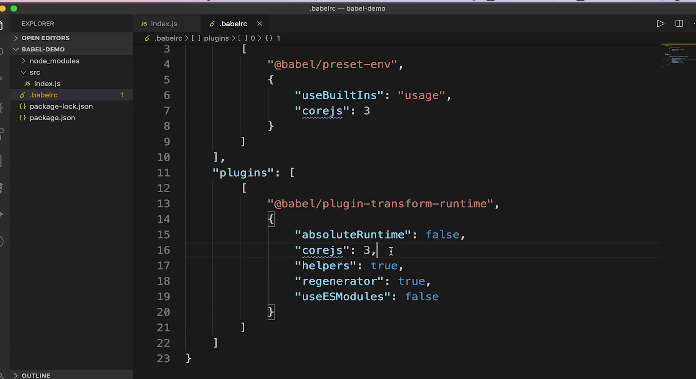Screen dimensions: 696x379
Task: Click the false value on line 19
Action: click(422, 296)
